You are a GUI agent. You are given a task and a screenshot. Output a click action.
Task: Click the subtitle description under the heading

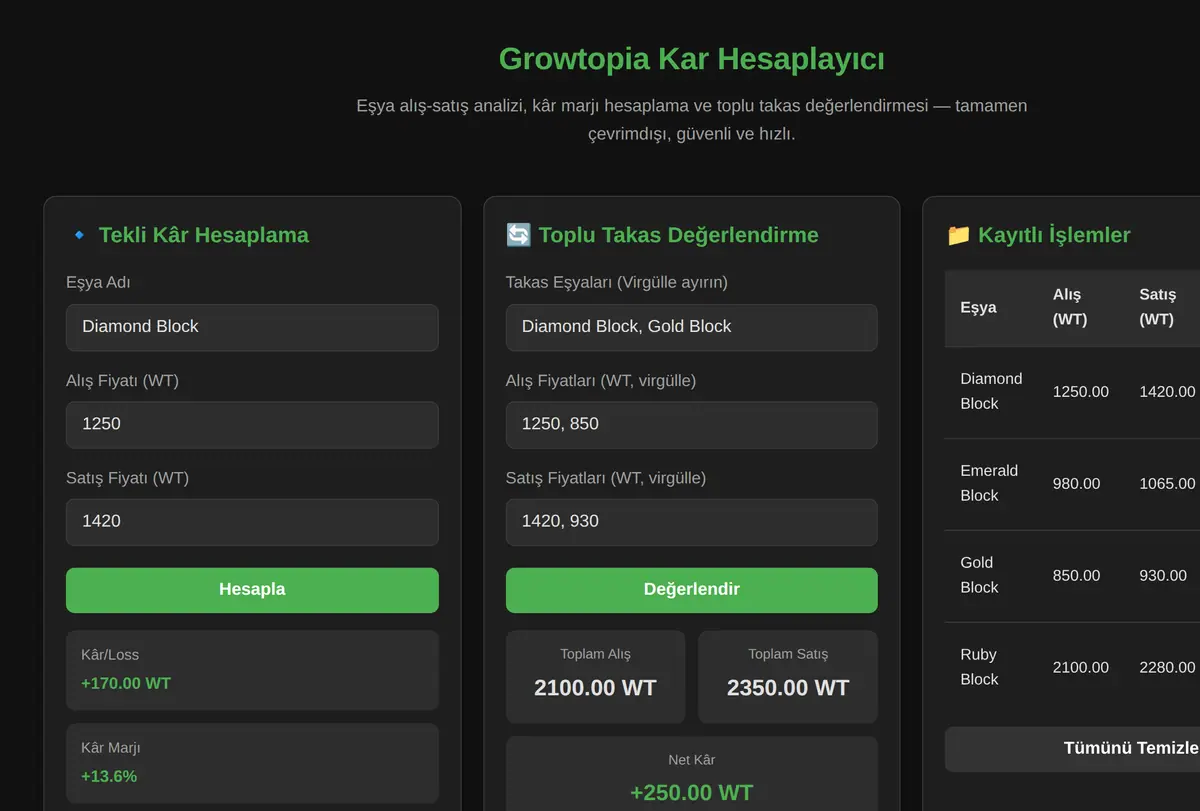[692, 120]
